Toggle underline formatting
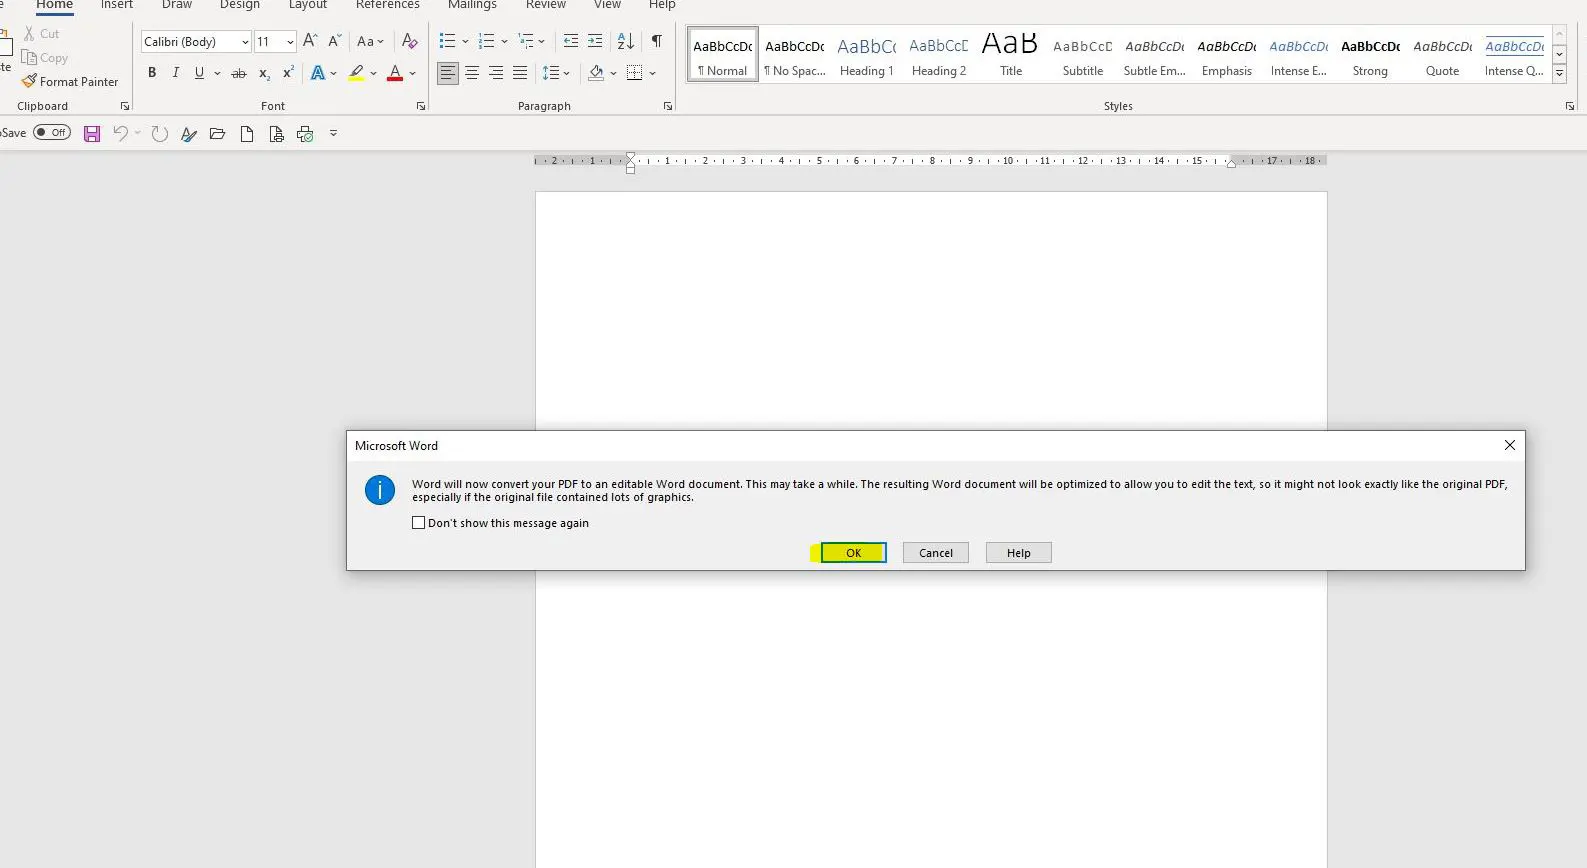 [x=199, y=73]
